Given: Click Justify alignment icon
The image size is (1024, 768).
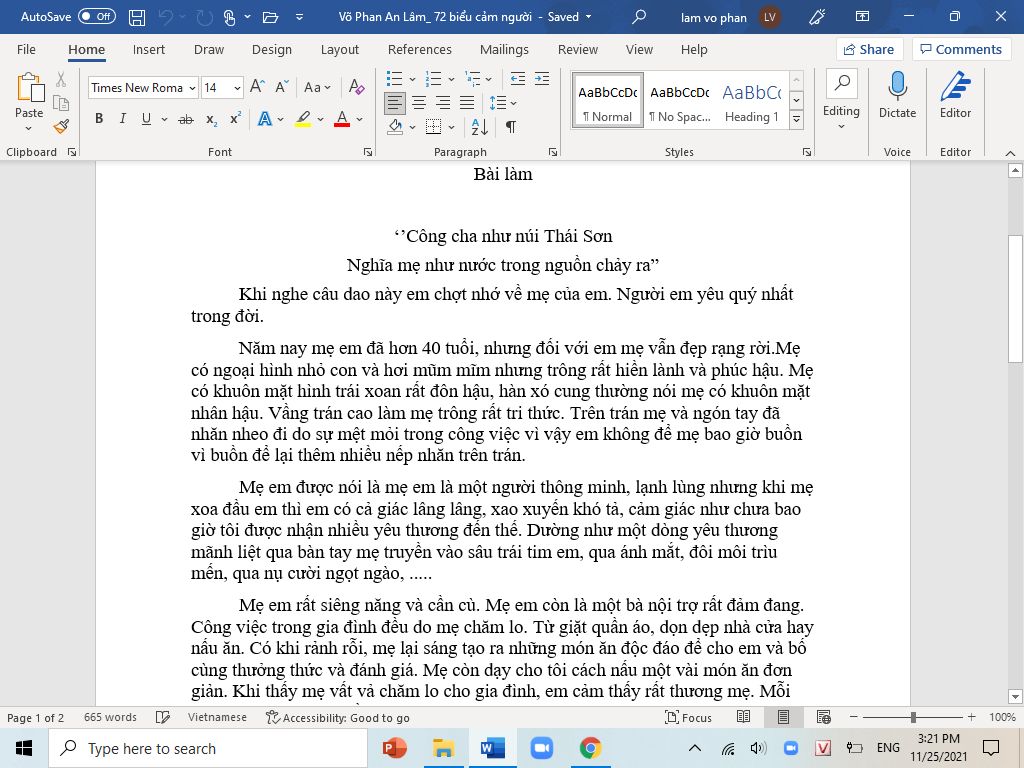Looking at the screenshot, I should pos(467,103).
